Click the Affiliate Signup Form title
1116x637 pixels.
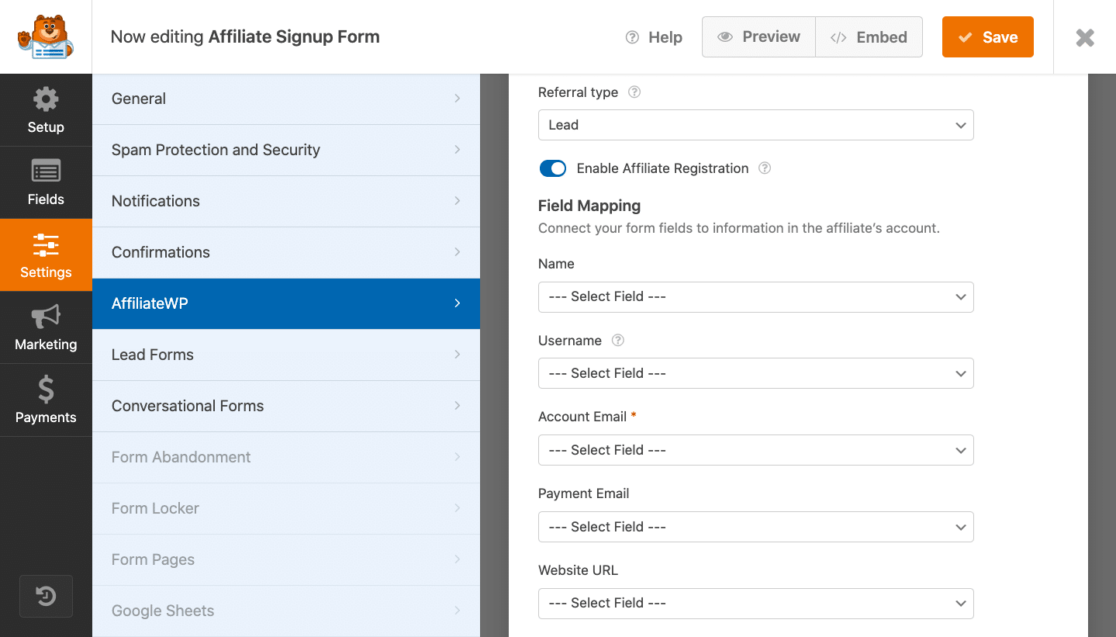[x=293, y=37]
